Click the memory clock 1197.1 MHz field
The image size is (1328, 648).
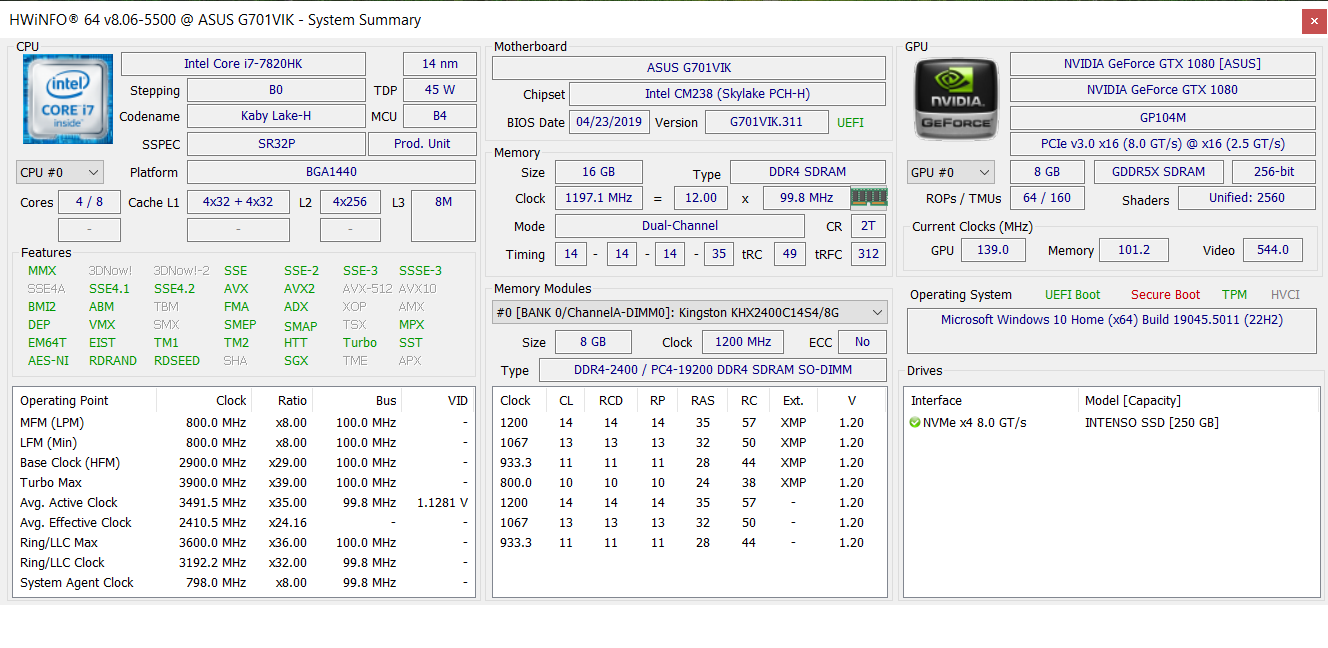pos(598,198)
